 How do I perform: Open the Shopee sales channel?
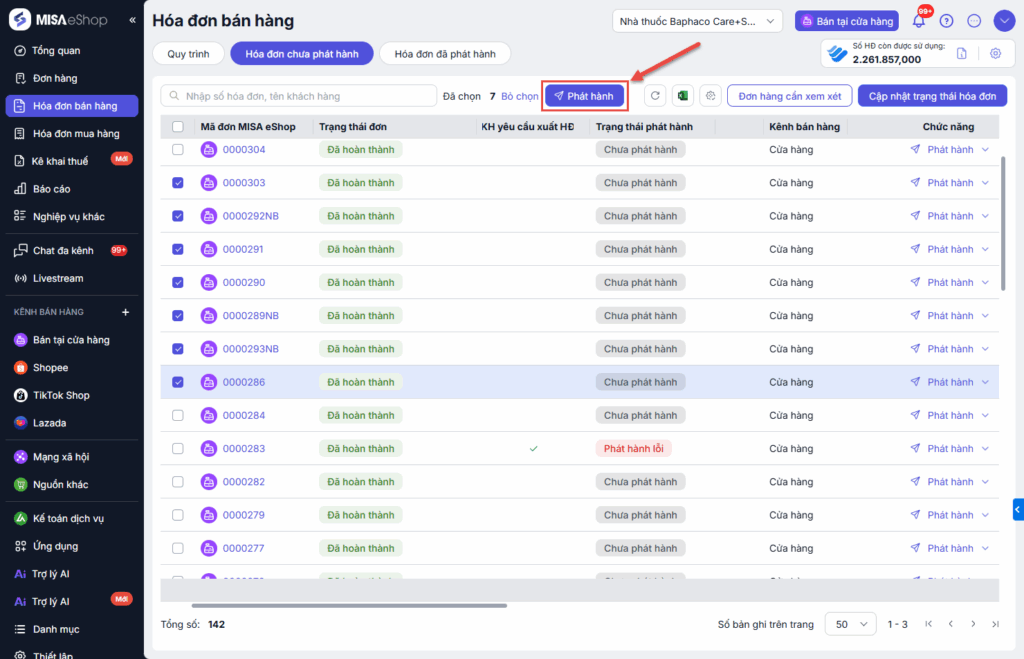point(50,368)
